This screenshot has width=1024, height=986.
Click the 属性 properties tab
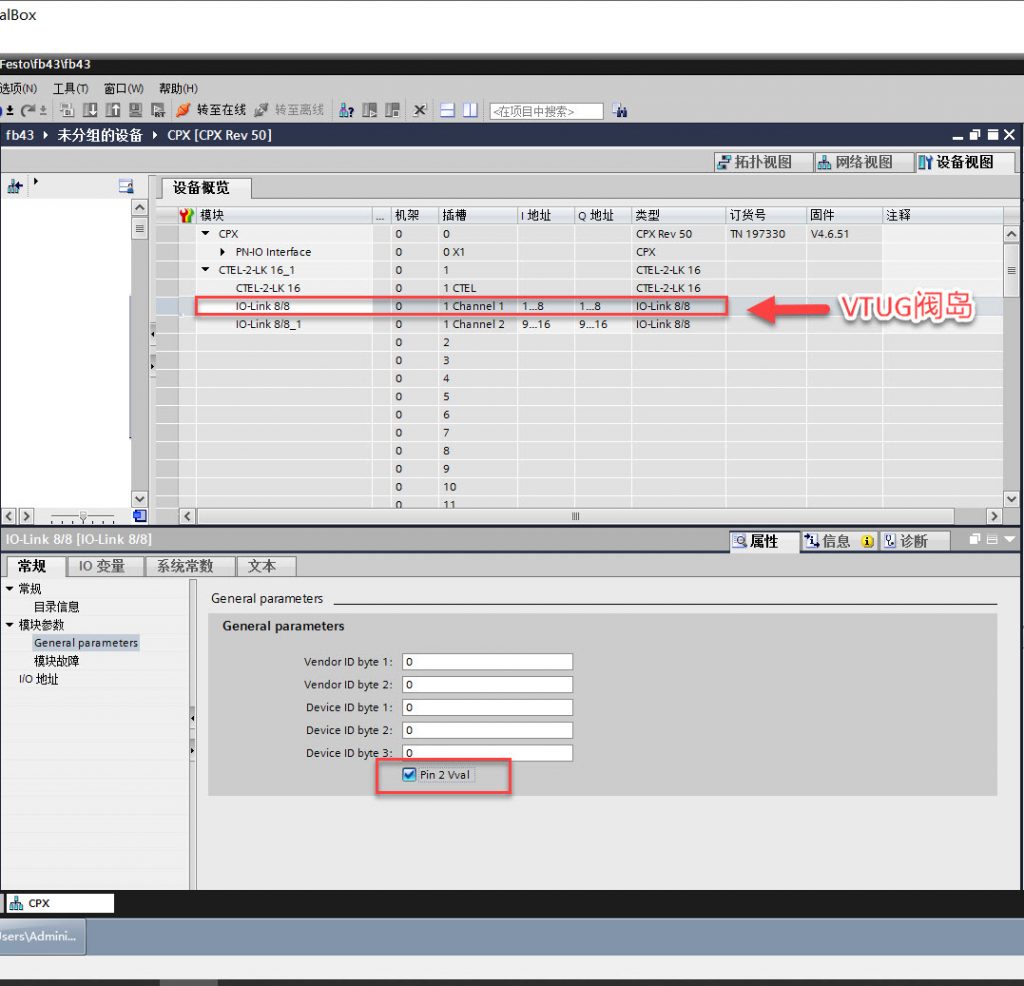[763, 541]
